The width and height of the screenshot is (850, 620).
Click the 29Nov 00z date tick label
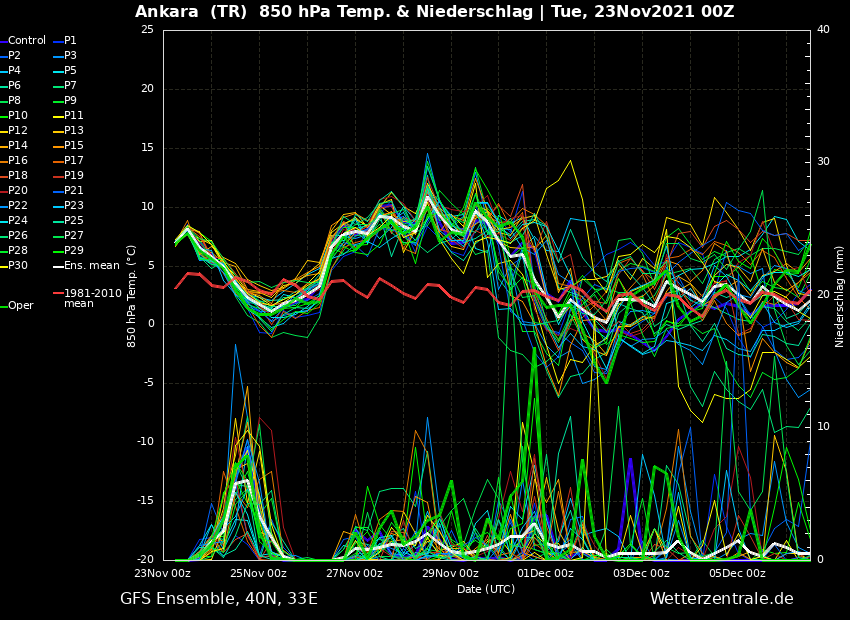tap(450, 573)
